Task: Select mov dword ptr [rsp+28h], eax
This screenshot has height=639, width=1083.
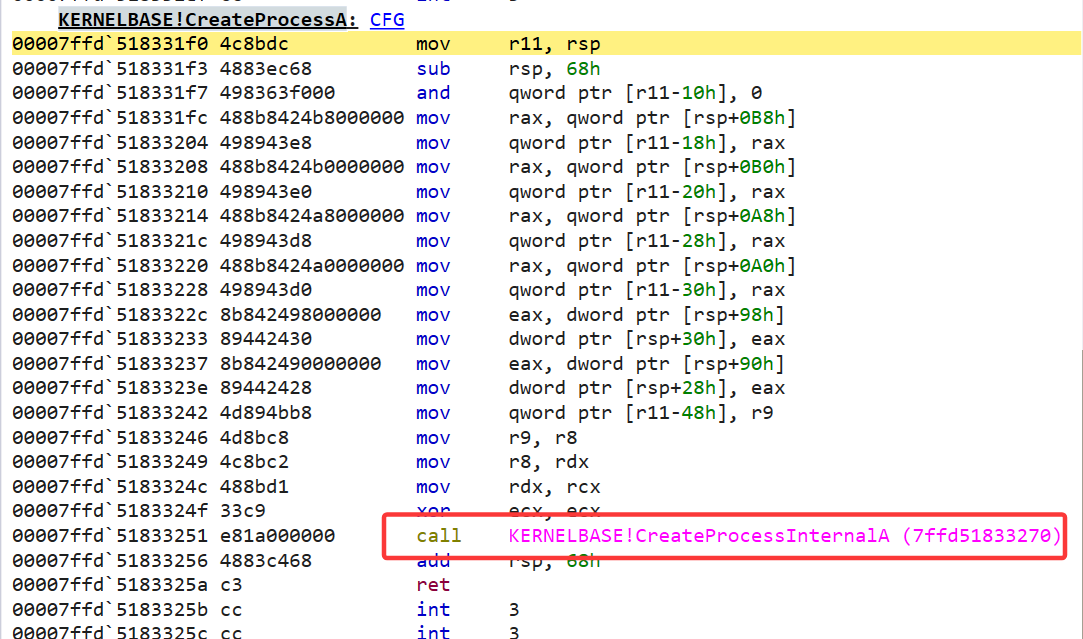Action: point(600,388)
